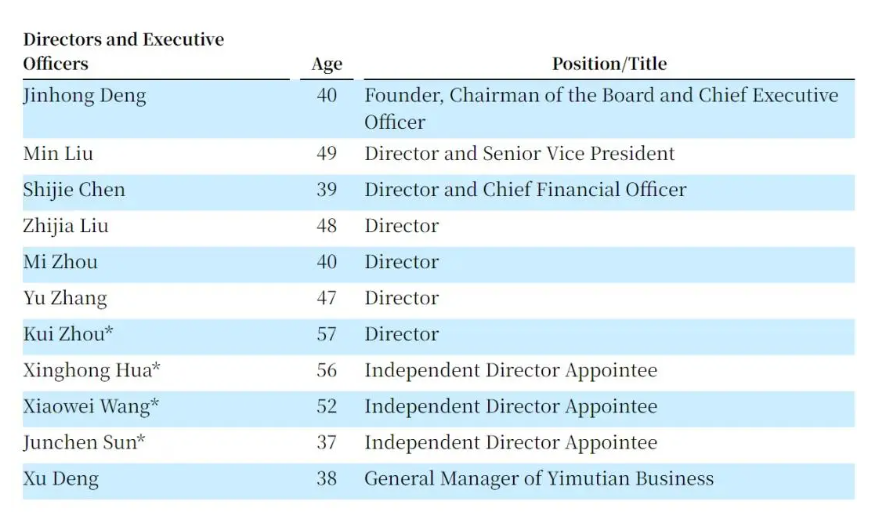Select the name Junchen Sun

84,442
